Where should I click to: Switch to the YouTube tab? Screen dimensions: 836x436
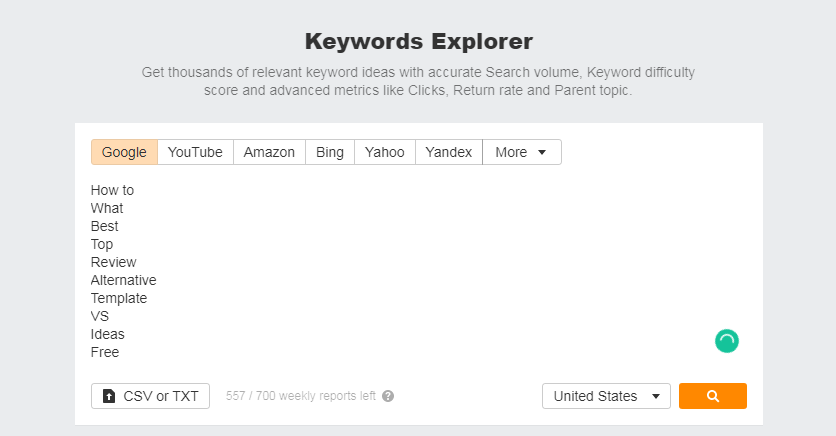point(195,152)
